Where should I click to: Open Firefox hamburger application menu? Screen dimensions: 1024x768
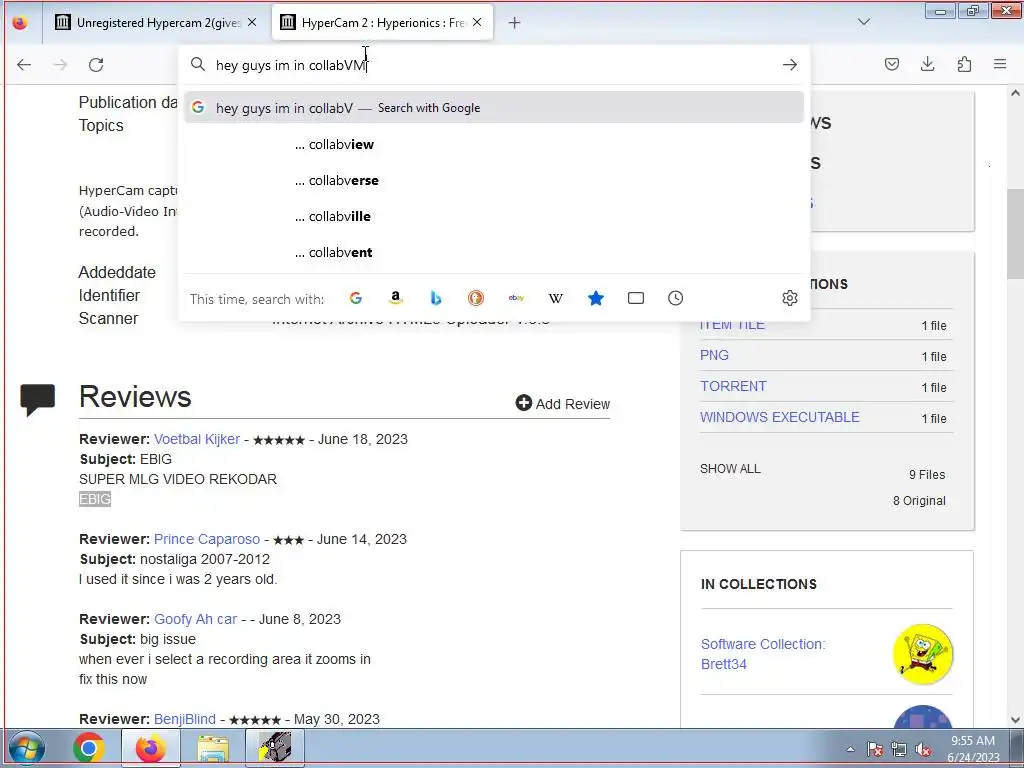click(1000, 64)
